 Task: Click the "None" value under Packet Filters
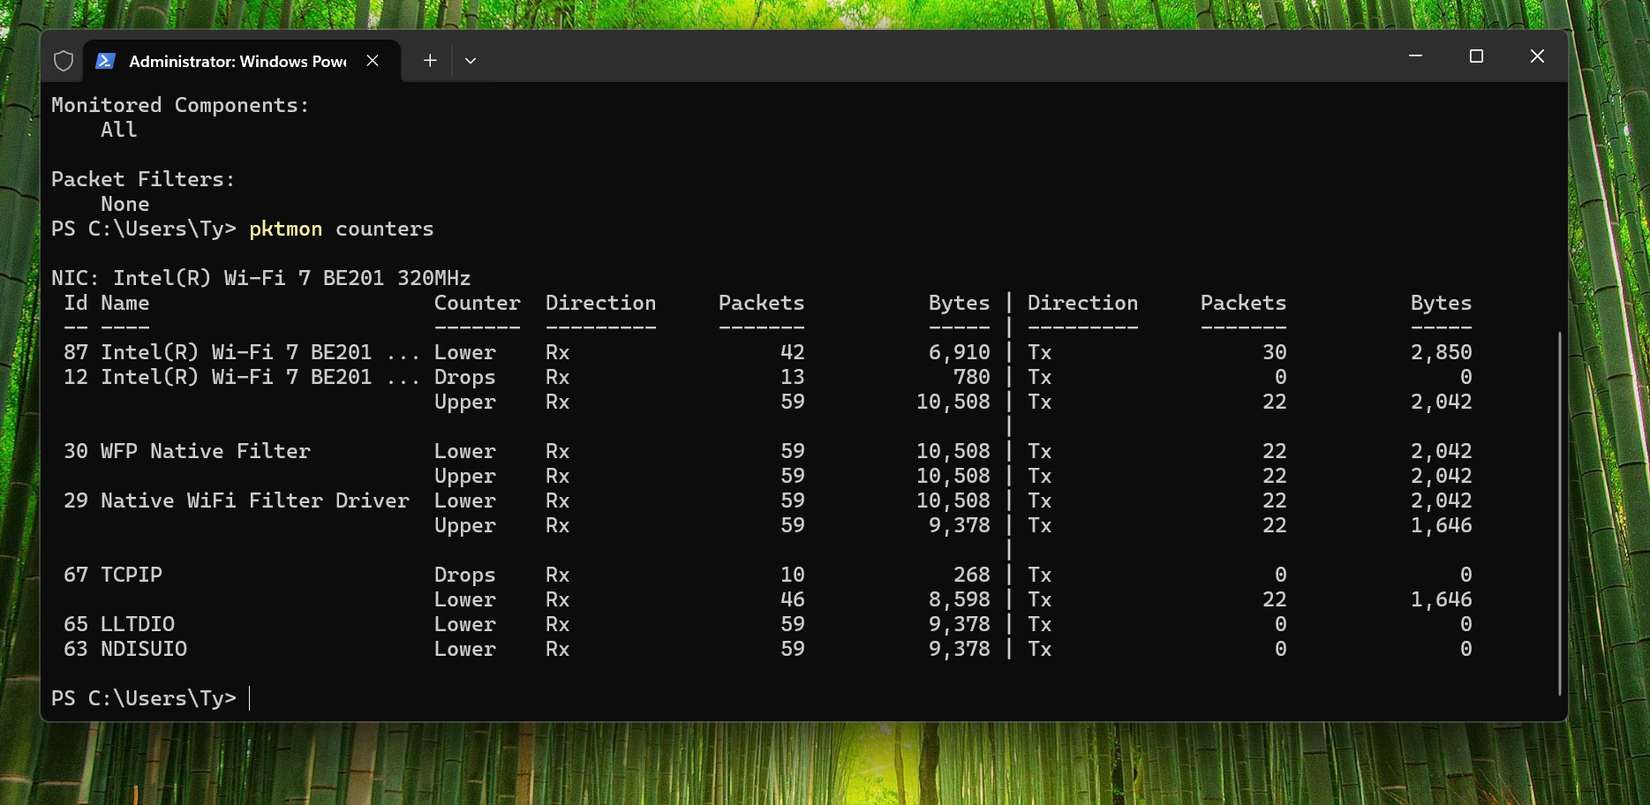click(x=125, y=204)
